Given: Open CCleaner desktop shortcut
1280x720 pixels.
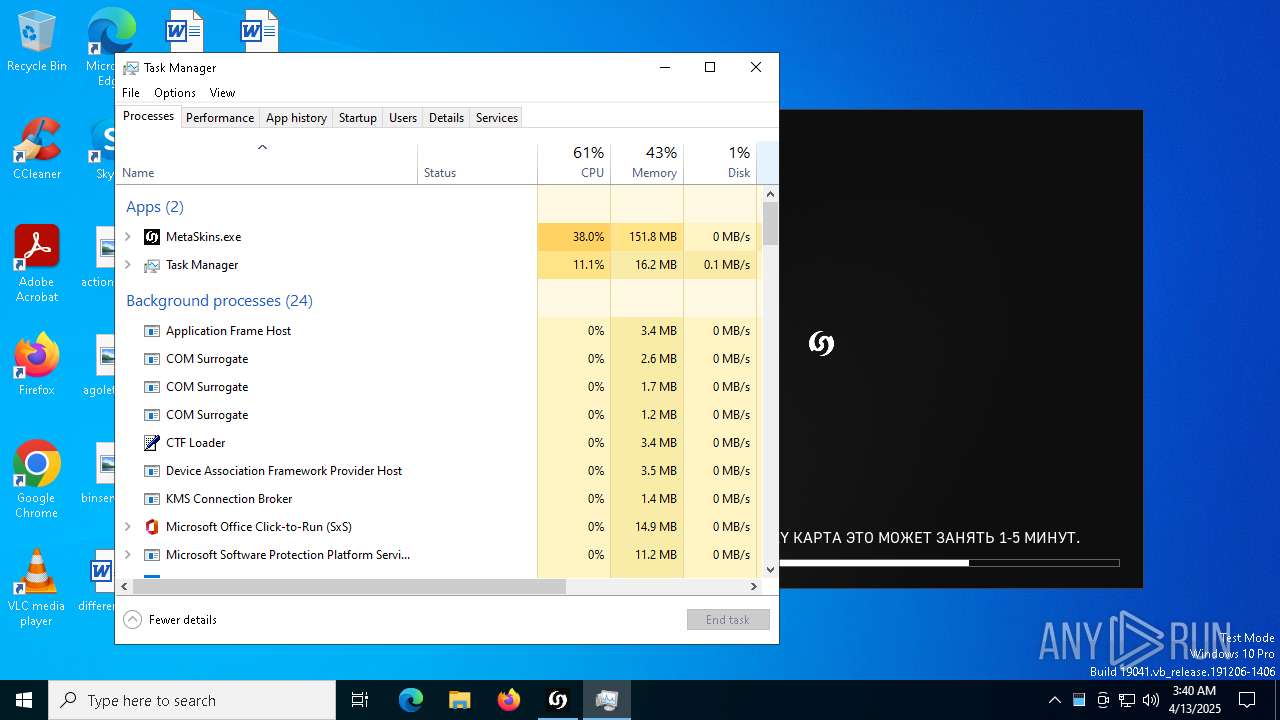Looking at the screenshot, I should coord(37,149).
